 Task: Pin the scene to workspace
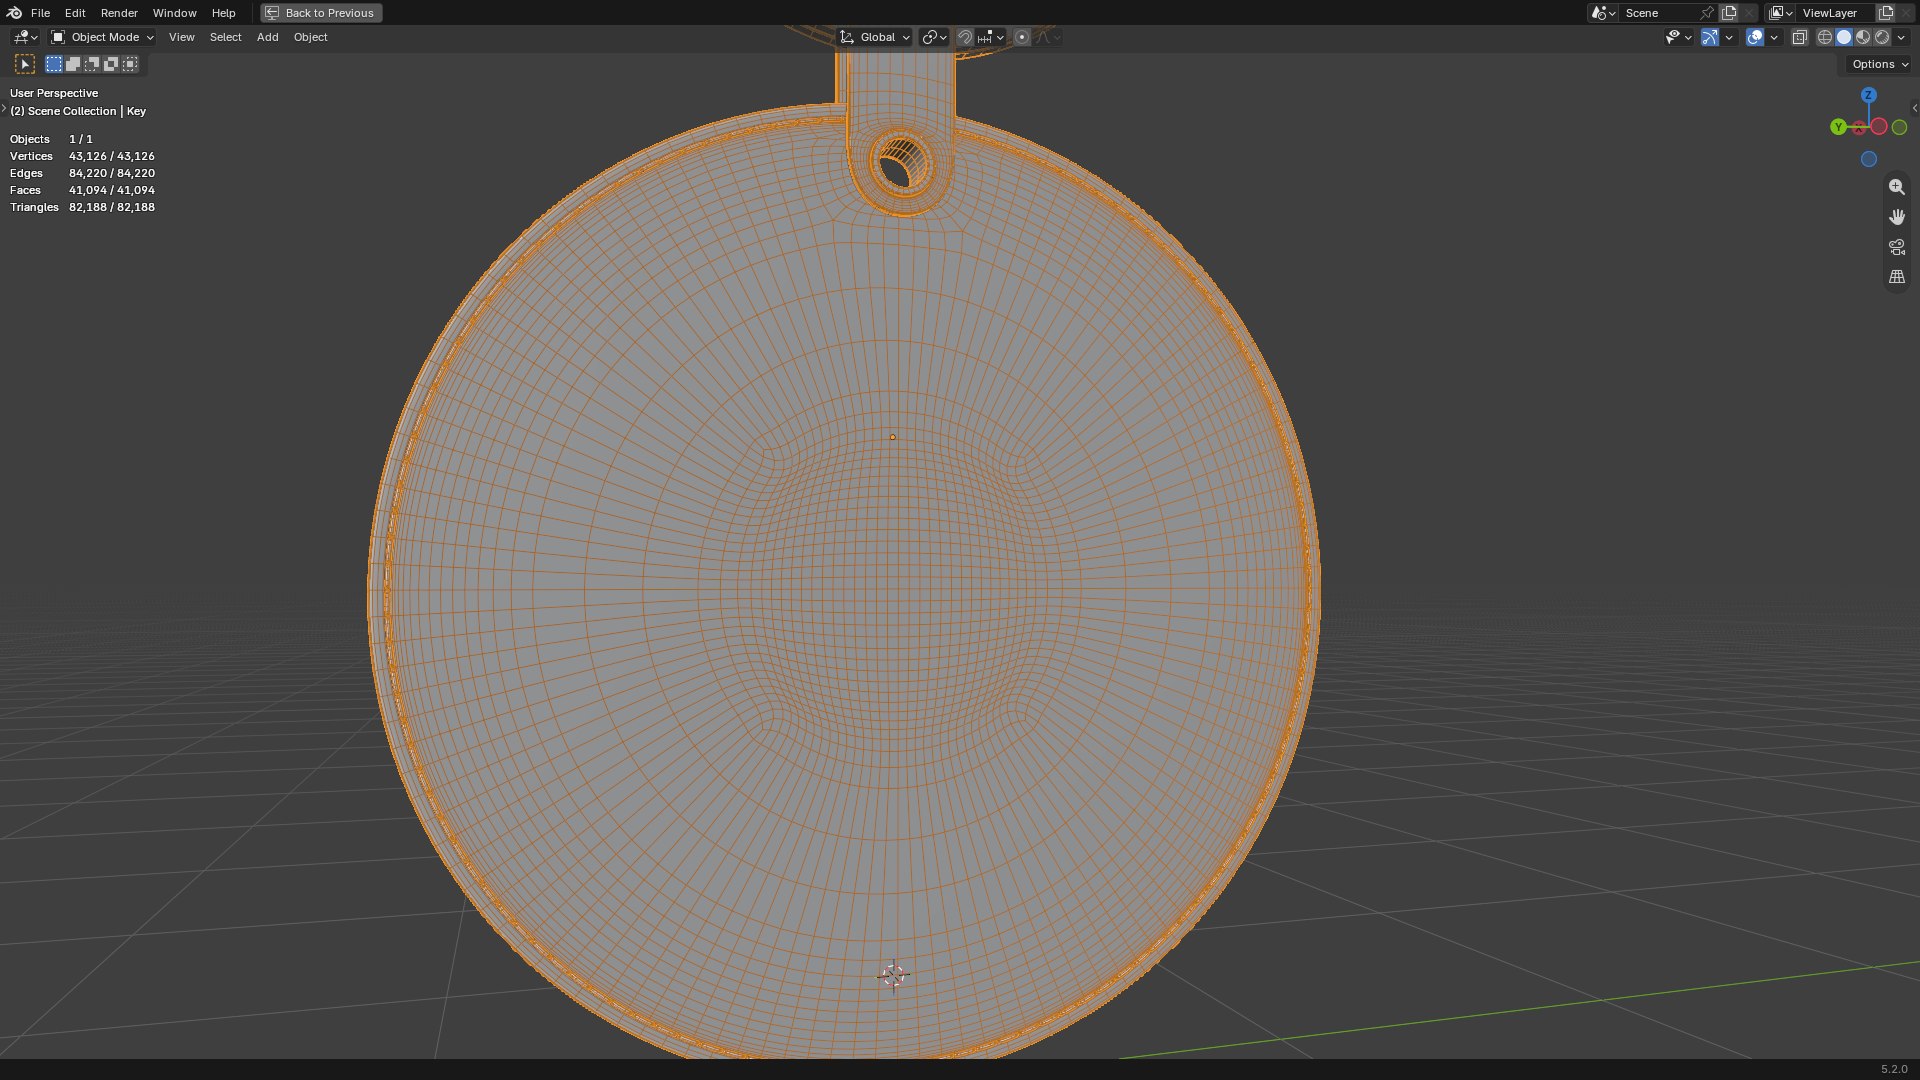pyautogui.click(x=1707, y=13)
